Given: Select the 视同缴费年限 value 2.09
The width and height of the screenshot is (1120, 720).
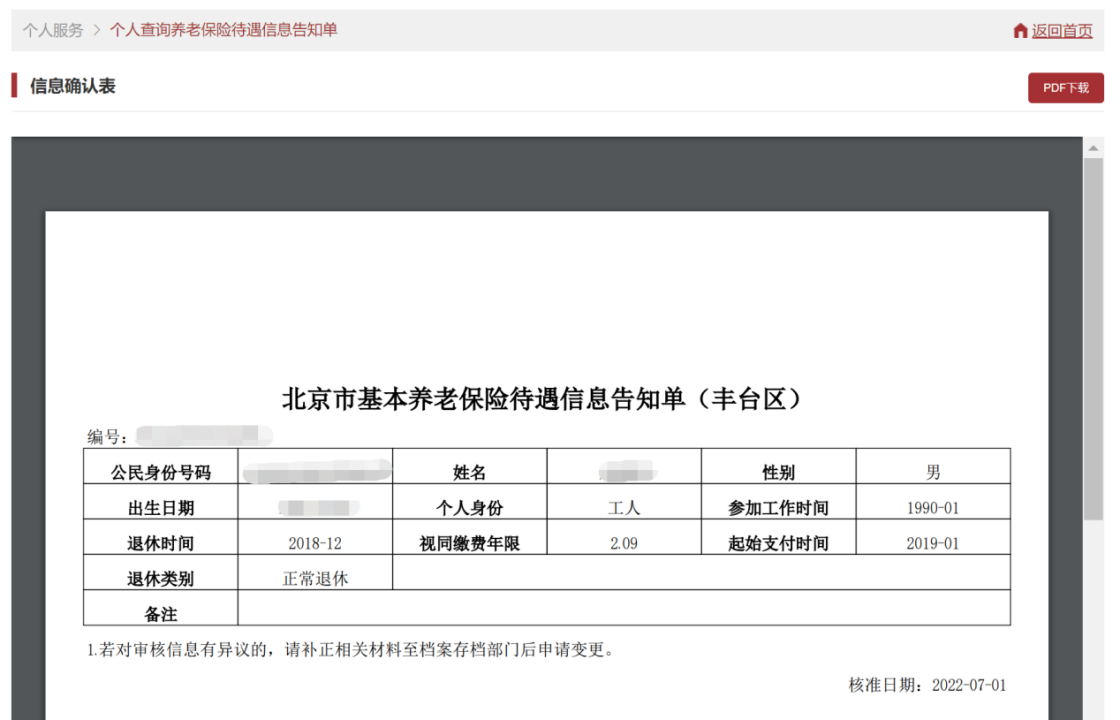Looking at the screenshot, I should [x=624, y=543].
